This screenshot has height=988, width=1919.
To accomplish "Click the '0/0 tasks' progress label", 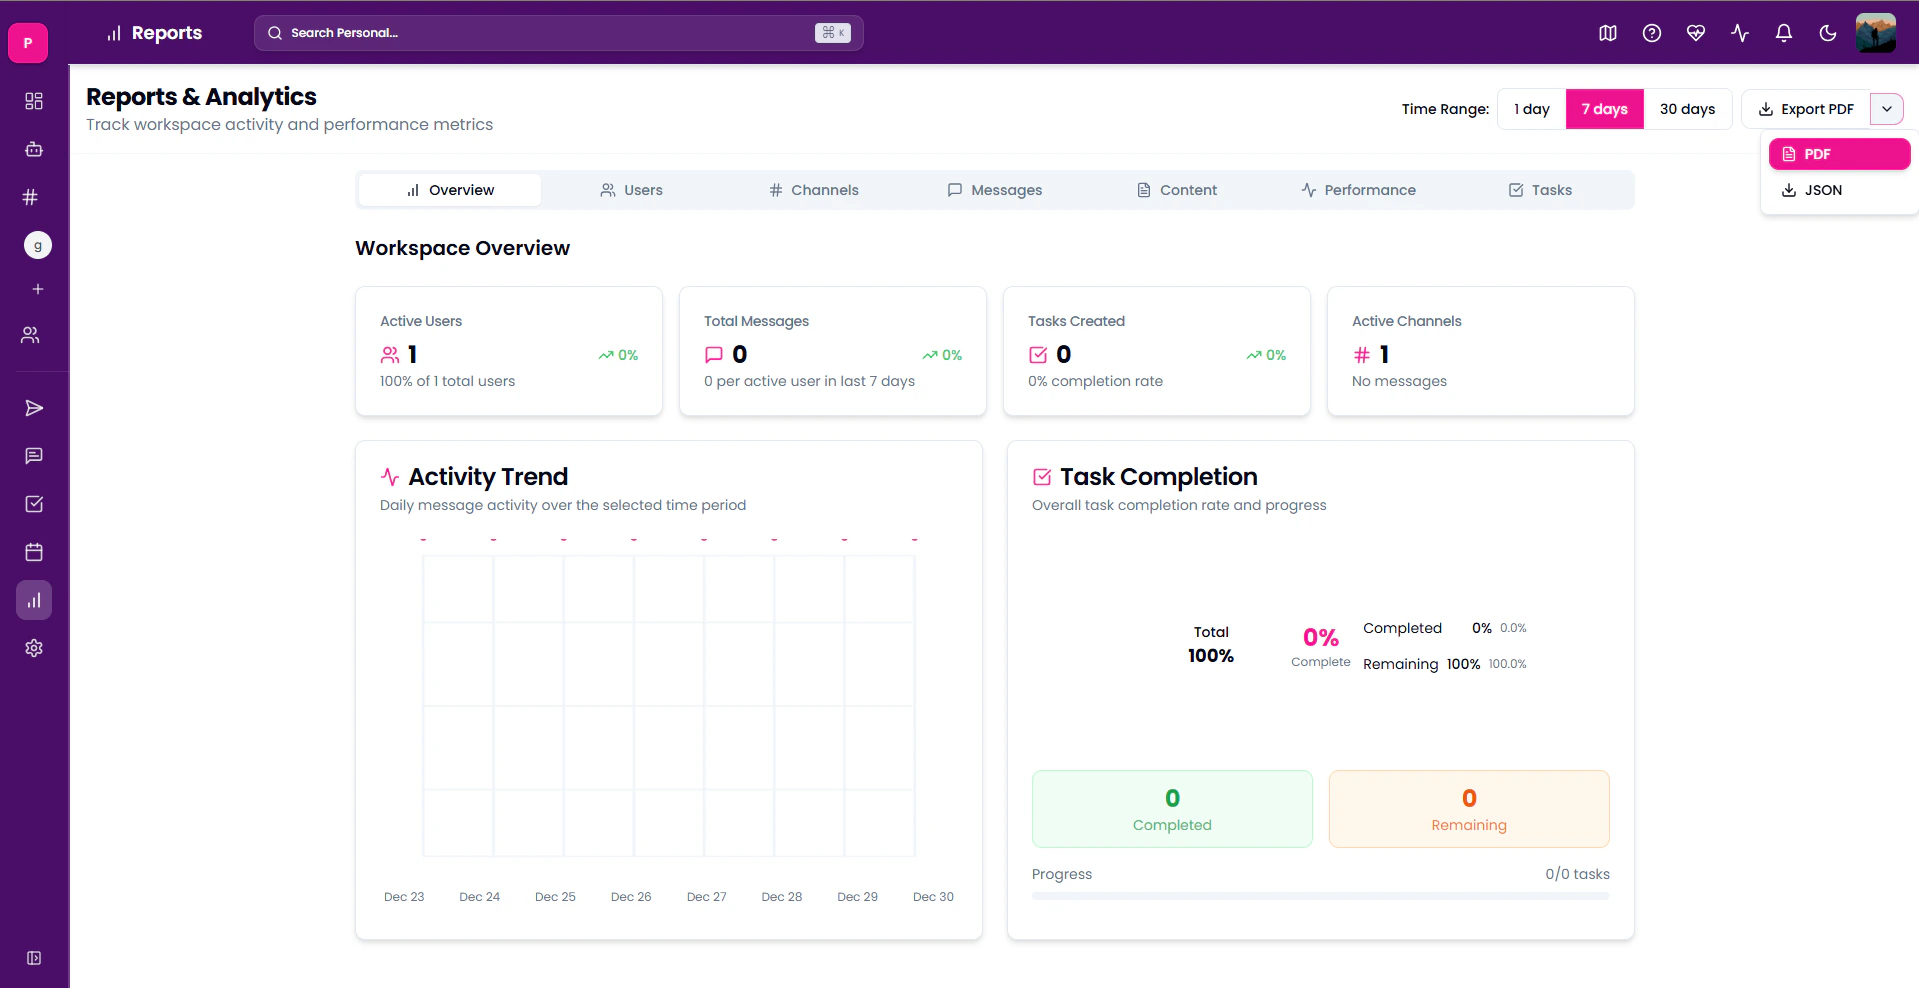I will pos(1577,874).
